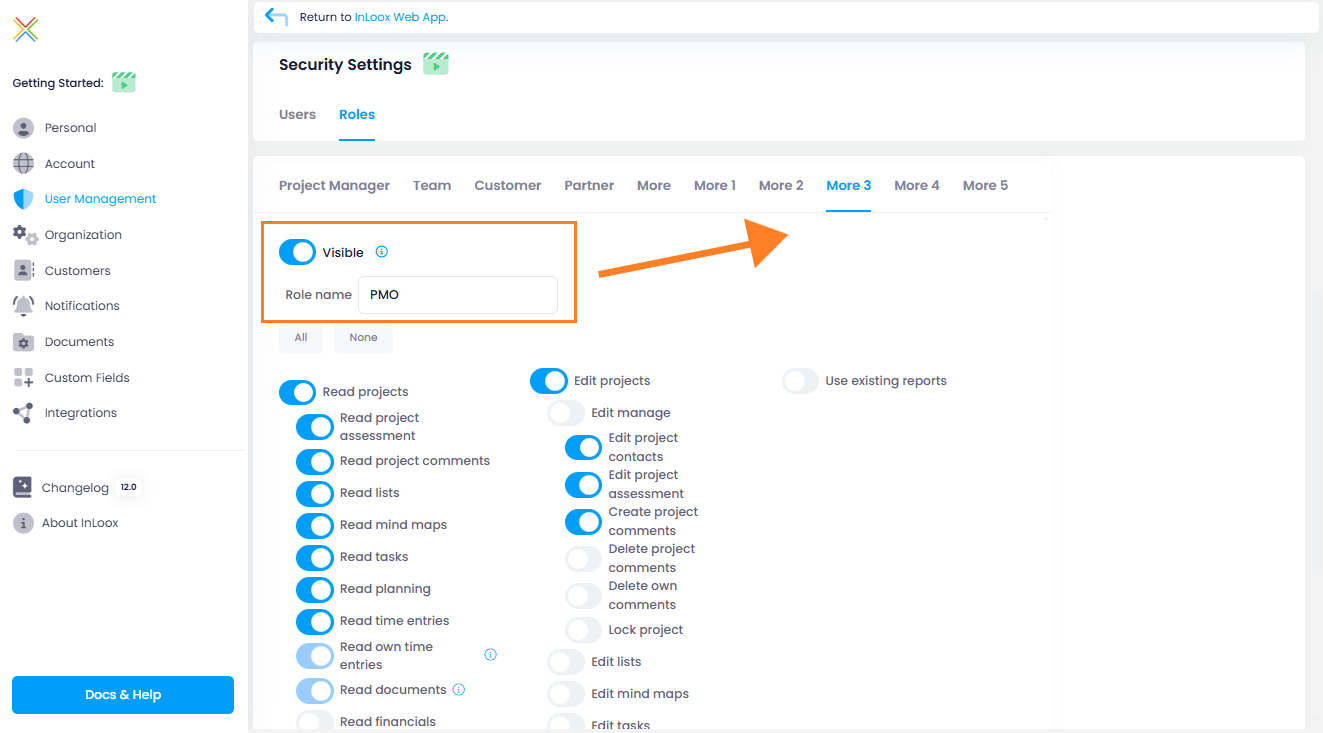Disable the Read projects toggle
The image size is (1323, 733).
(298, 392)
